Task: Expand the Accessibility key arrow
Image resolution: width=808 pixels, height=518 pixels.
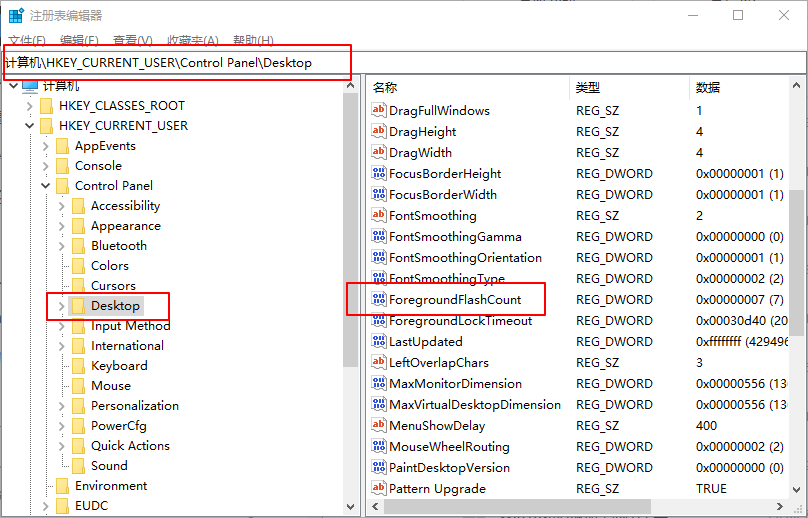Action: [62, 206]
